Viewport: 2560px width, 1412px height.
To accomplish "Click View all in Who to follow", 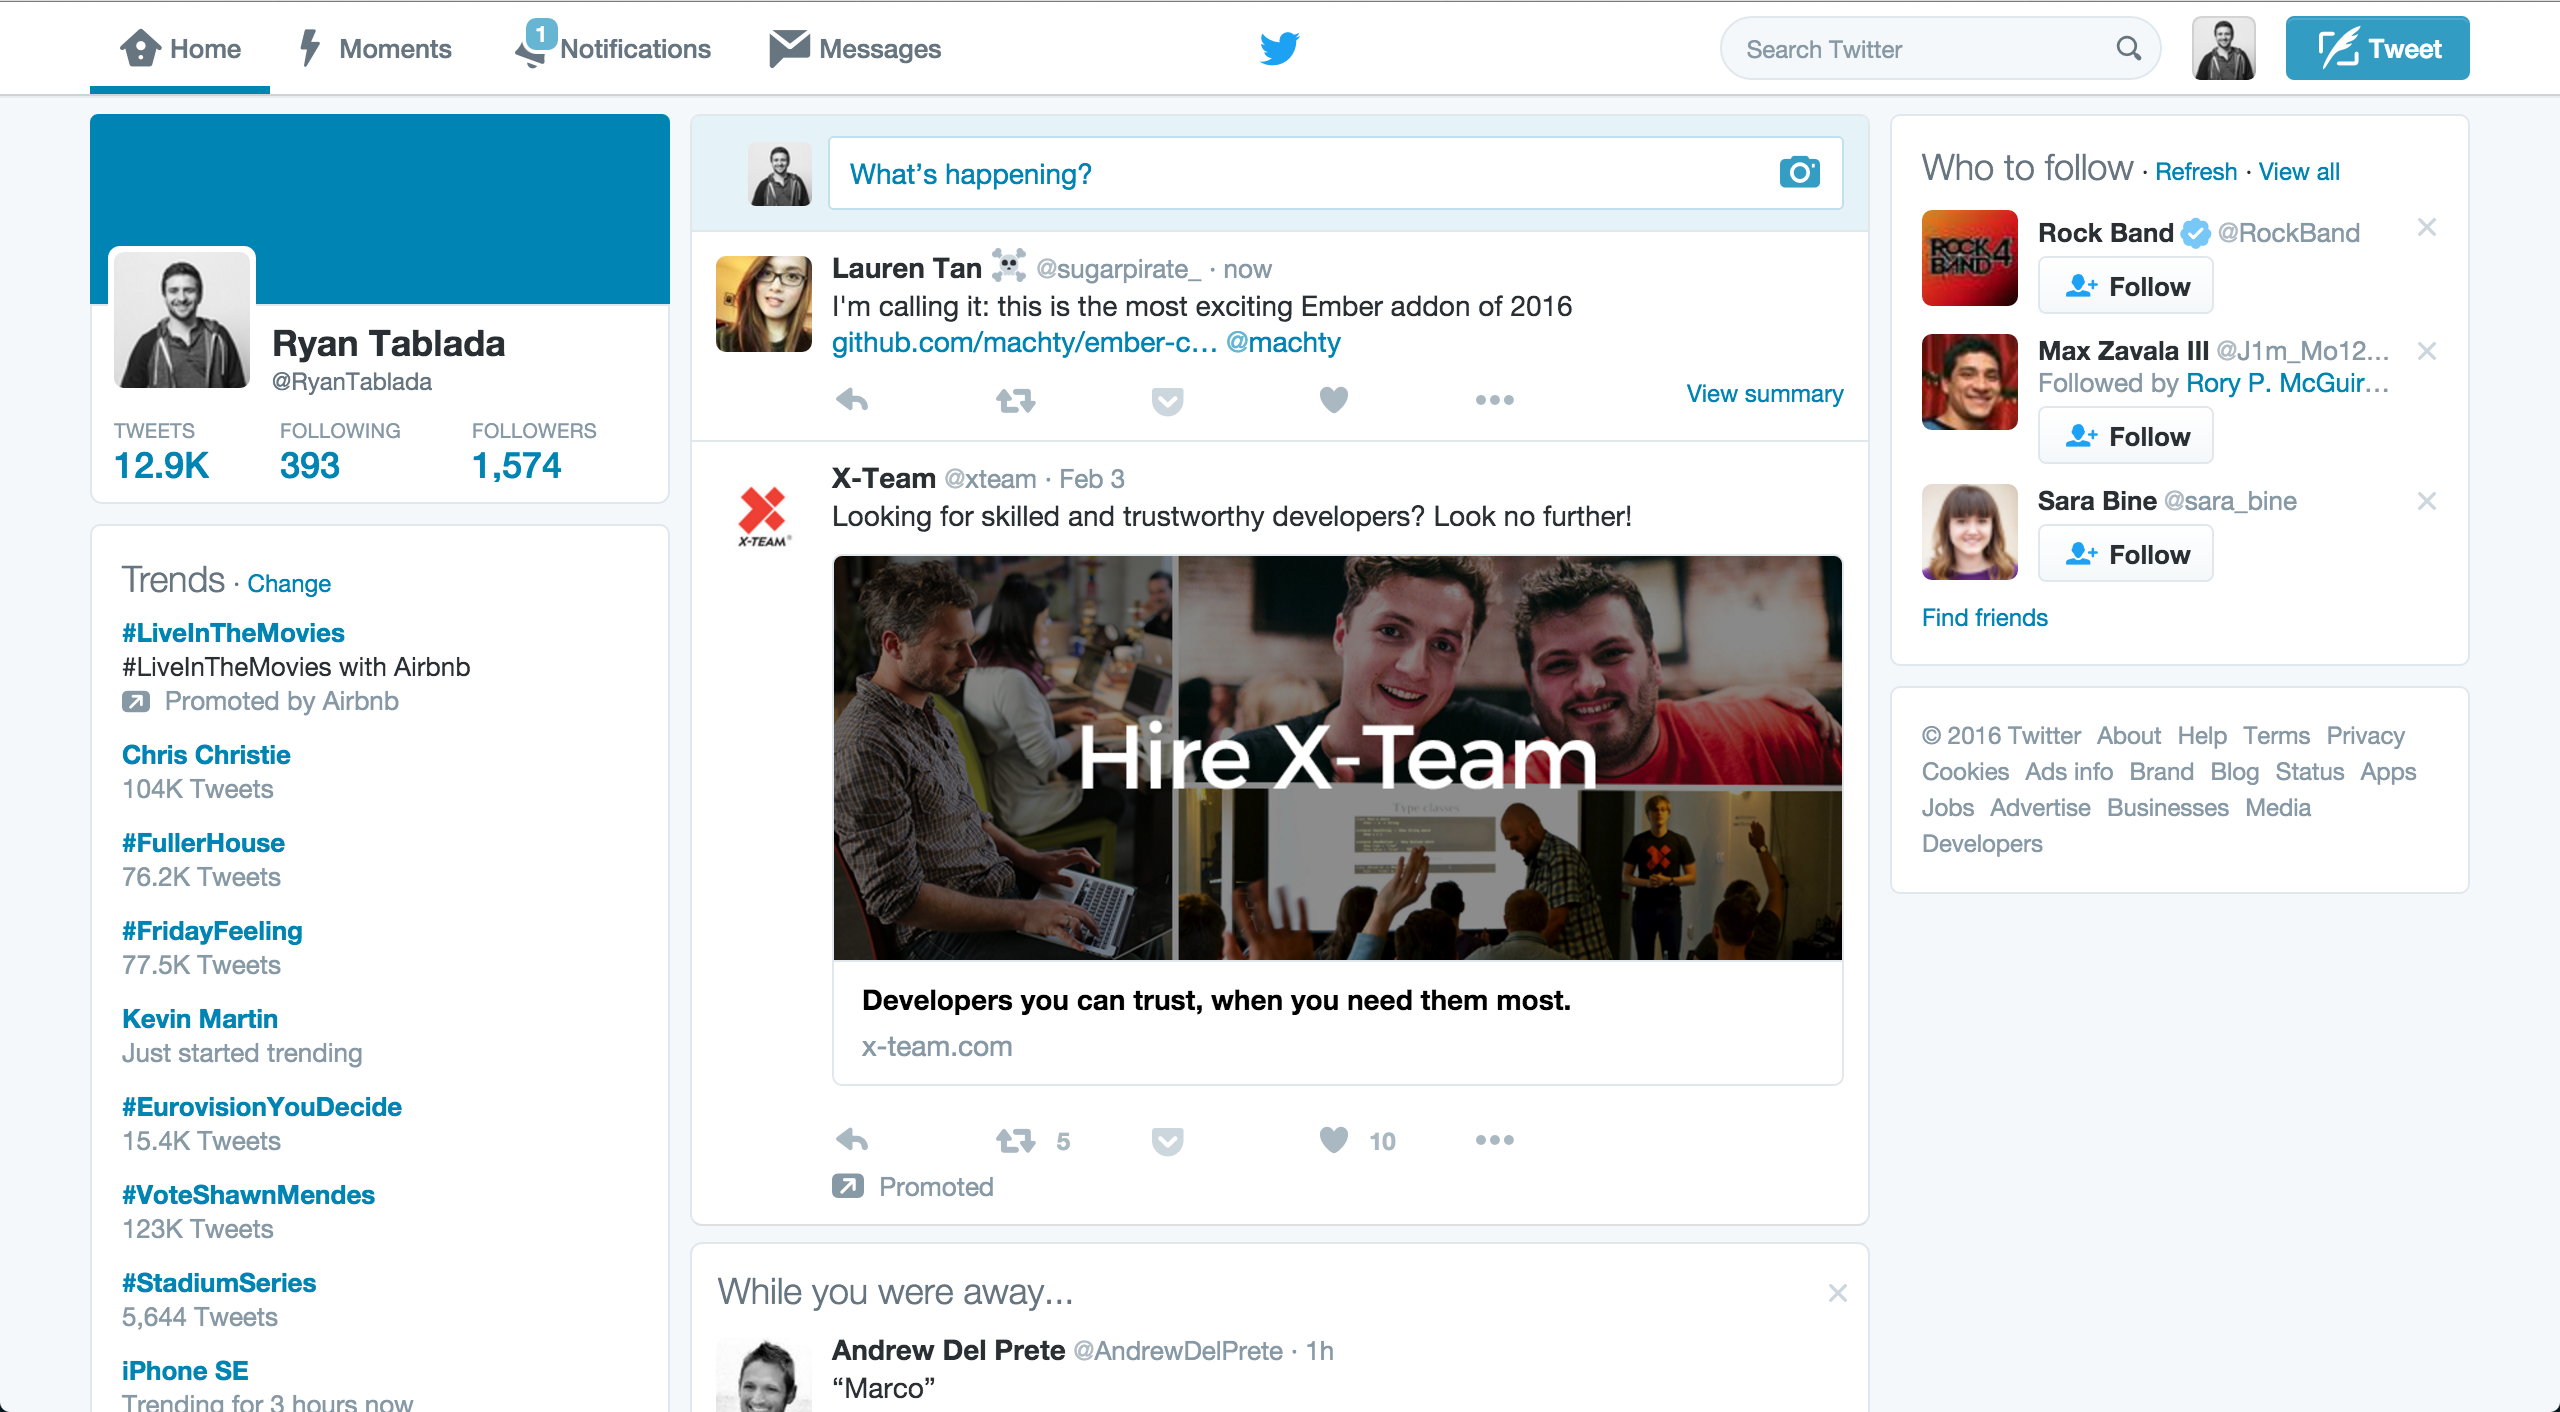I will click(2298, 172).
